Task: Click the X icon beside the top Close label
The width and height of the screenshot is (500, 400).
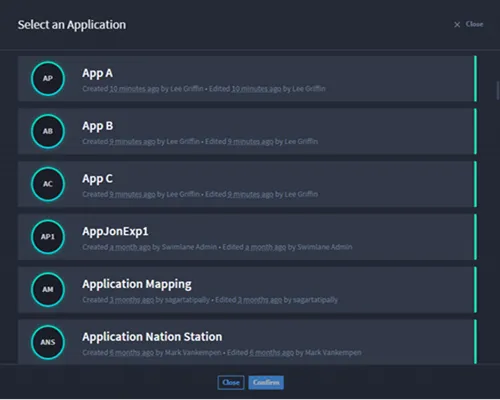Action: [457, 25]
